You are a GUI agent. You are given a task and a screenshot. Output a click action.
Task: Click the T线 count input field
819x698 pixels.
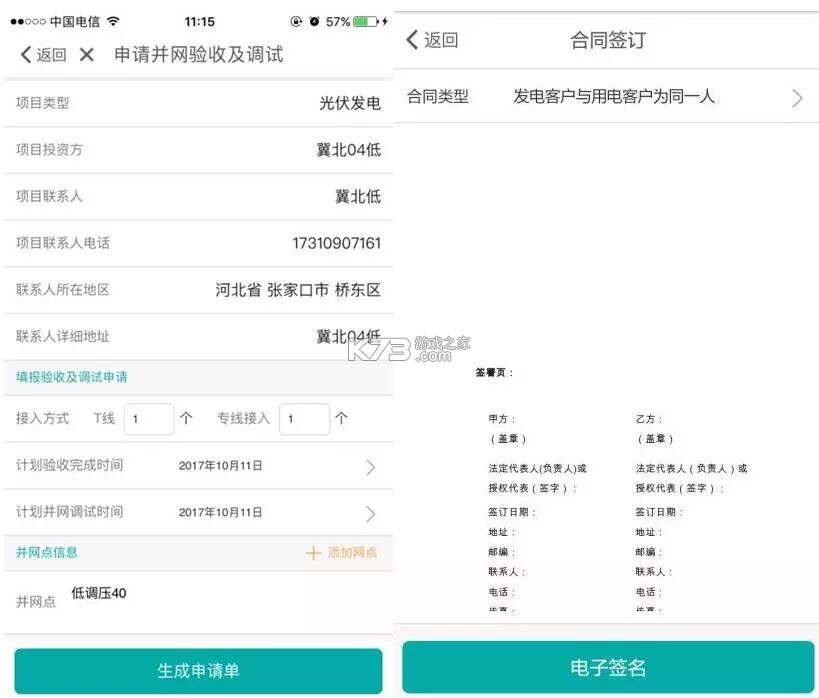148,419
